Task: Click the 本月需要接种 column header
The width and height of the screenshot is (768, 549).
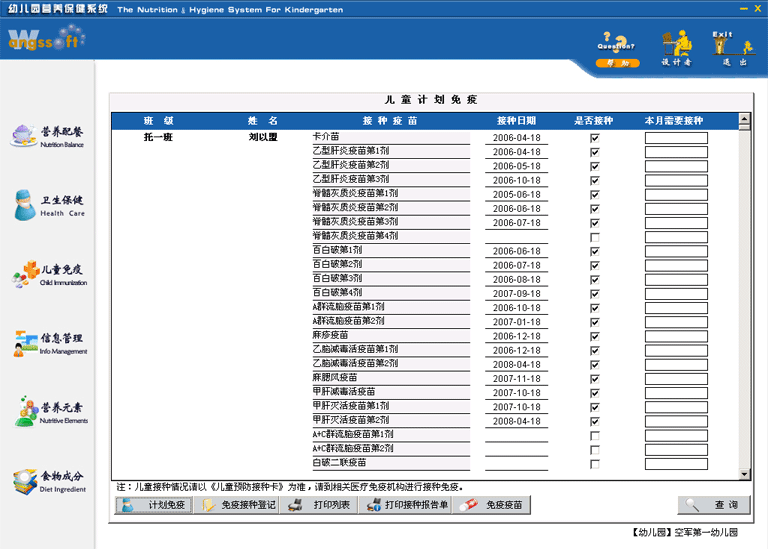Action: pyautogui.click(x=674, y=121)
